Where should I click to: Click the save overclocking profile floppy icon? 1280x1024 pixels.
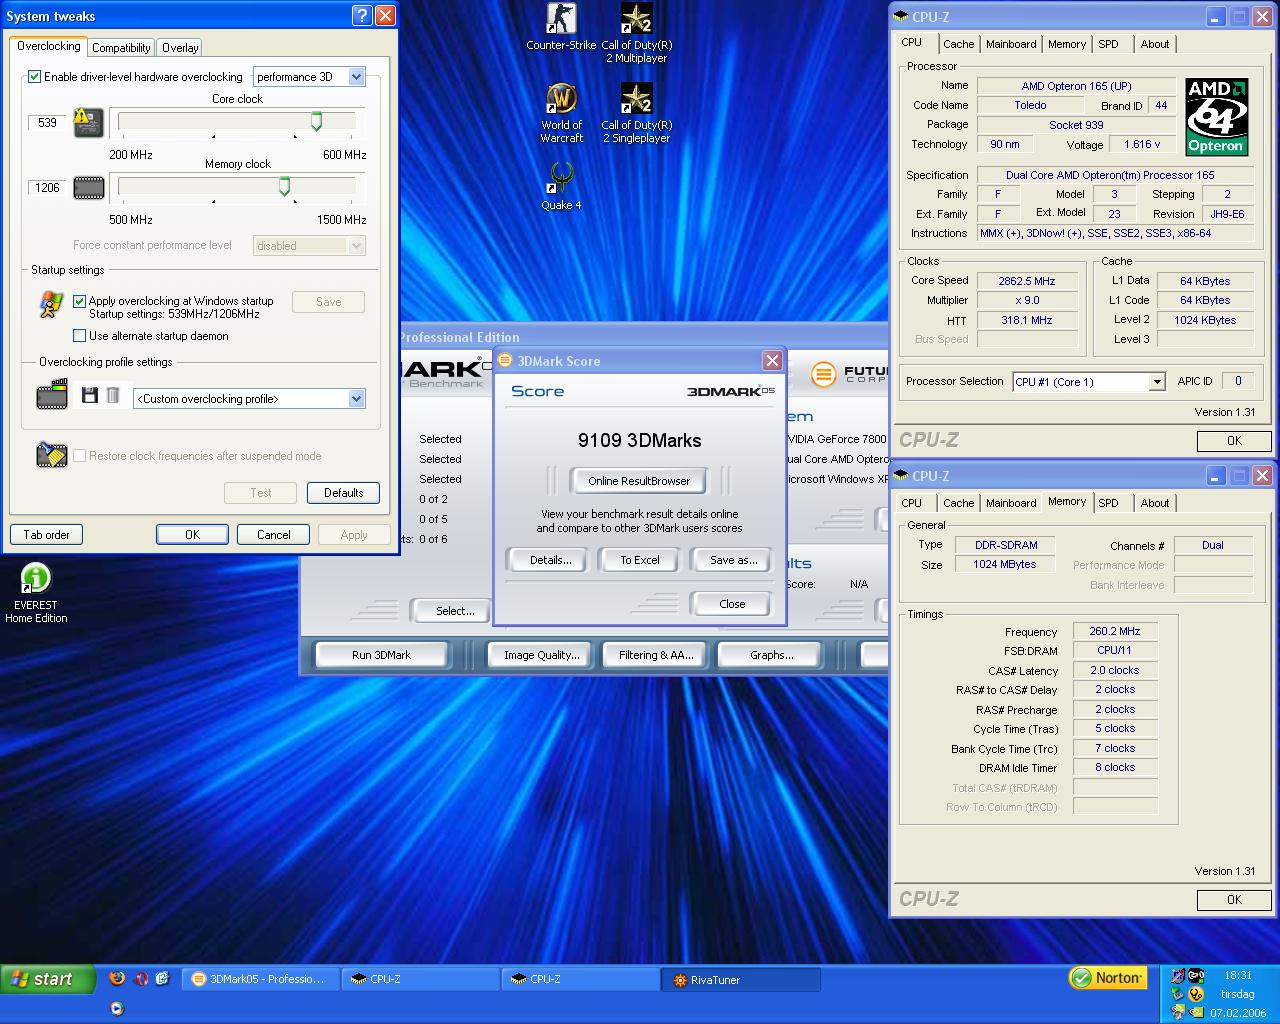(x=90, y=396)
